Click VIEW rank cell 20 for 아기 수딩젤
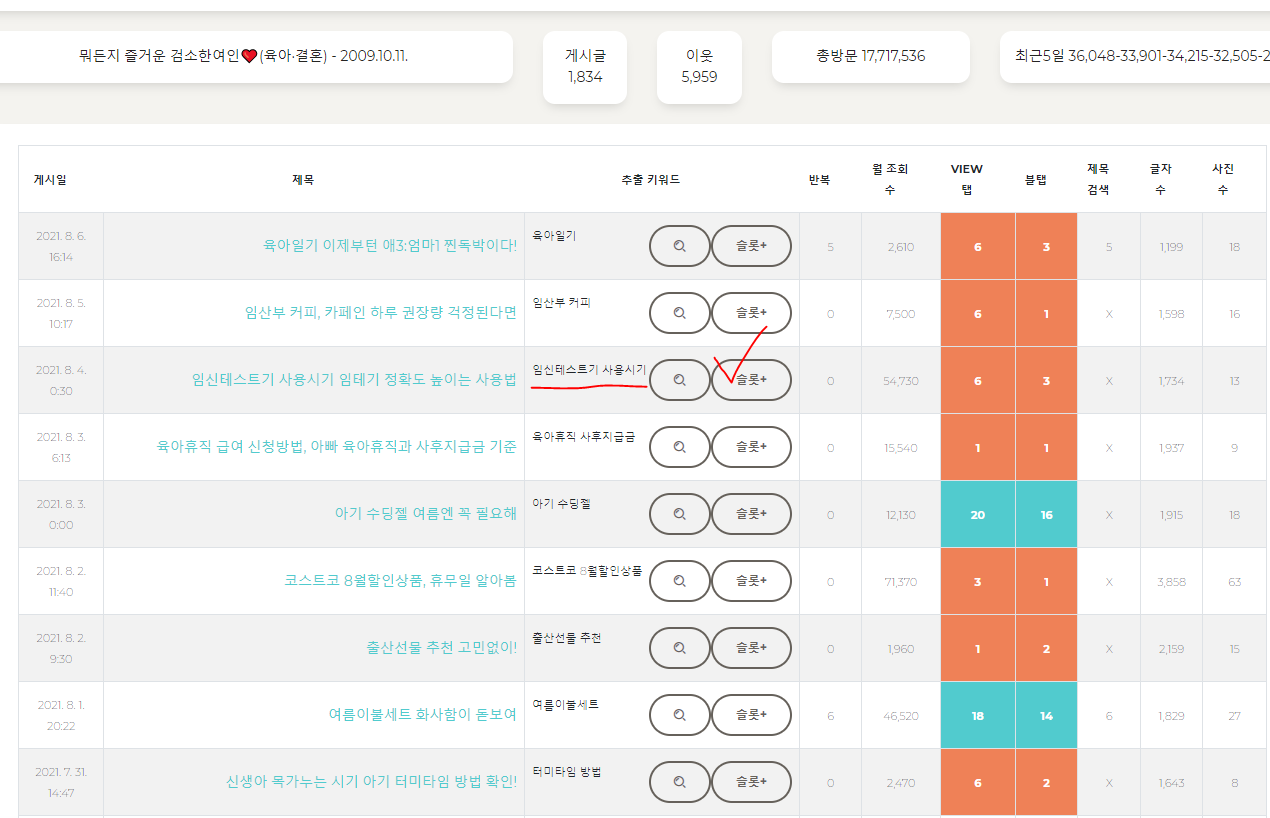 [x=978, y=514]
